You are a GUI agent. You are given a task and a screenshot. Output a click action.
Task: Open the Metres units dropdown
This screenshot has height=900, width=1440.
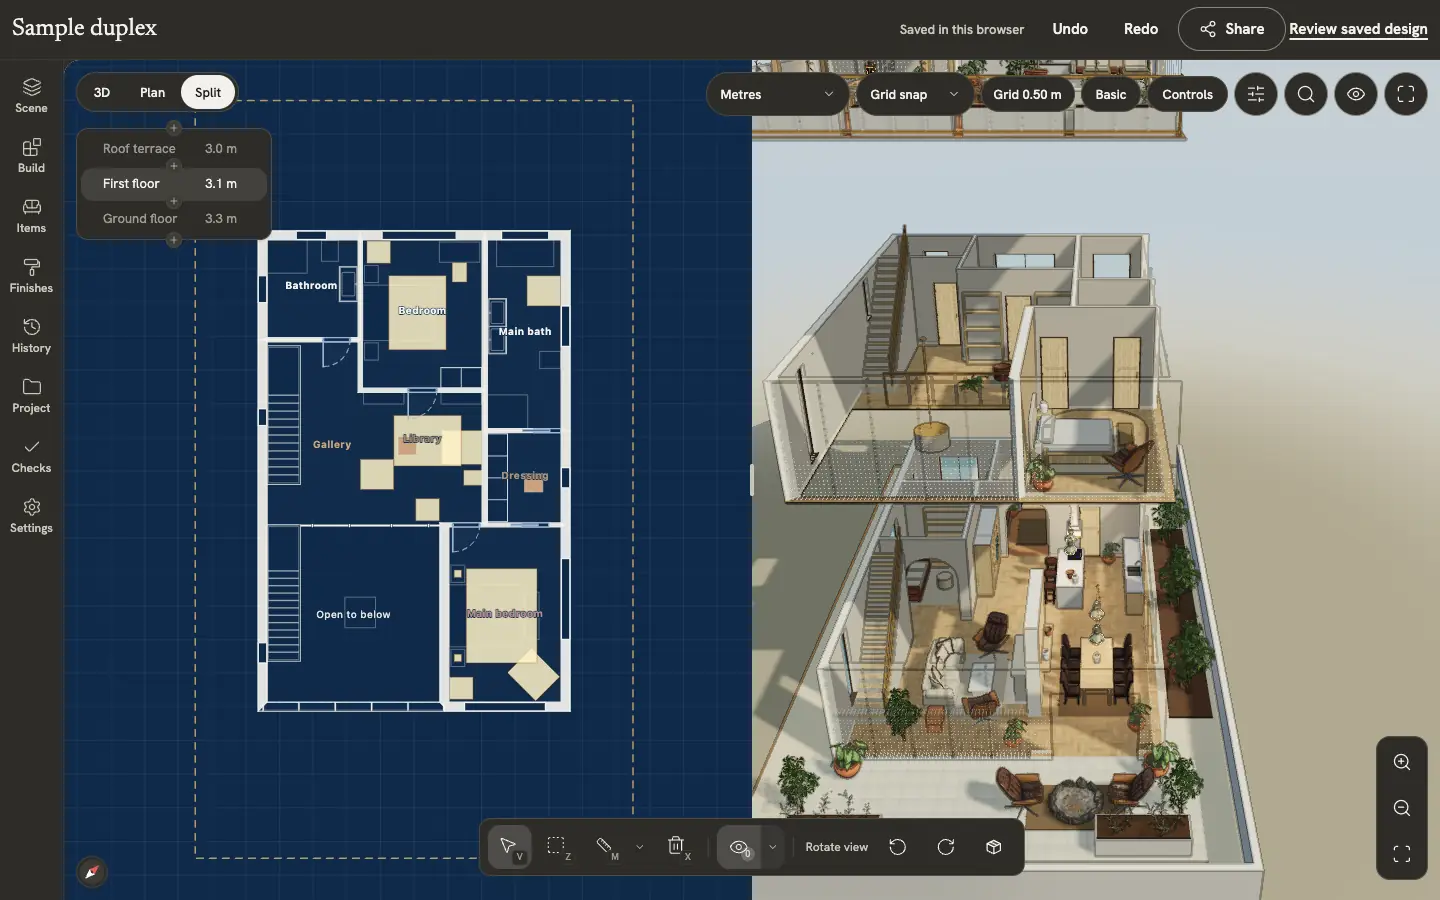[x=777, y=94]
